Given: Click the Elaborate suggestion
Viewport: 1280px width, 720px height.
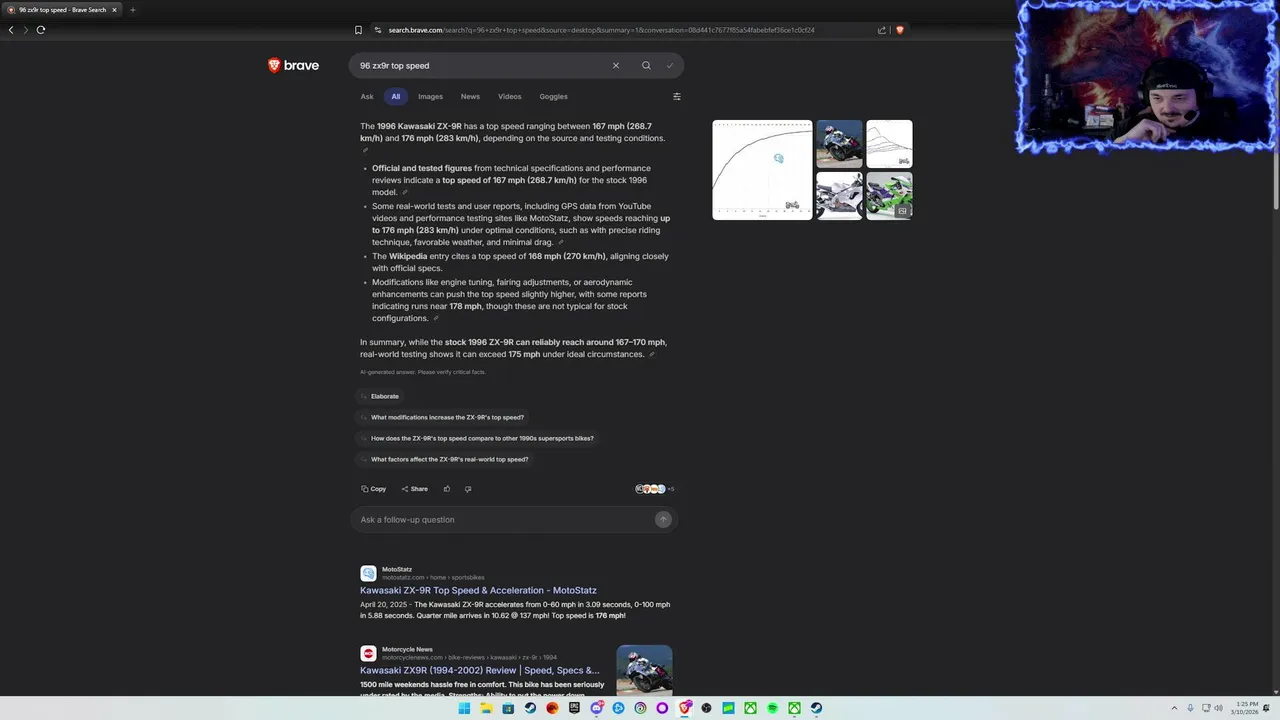Looking at the screenshot, I should coord(380,396).
